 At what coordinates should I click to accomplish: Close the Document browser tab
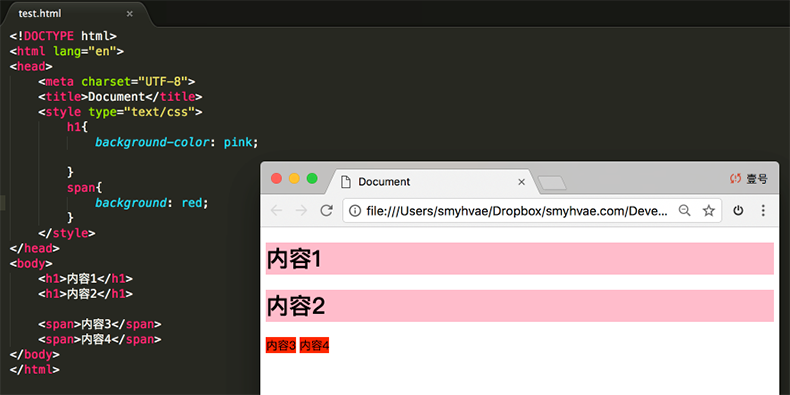point(521,182)
